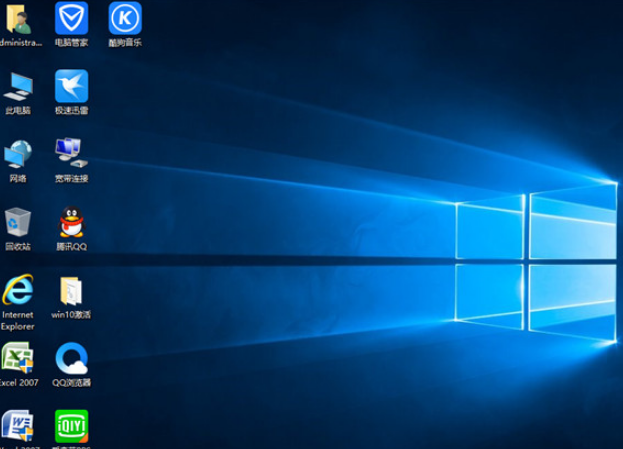Select the 网络 (Network) icon
Image resolution: width=623 pixels, height=449 pixels.
coord(18,153)
